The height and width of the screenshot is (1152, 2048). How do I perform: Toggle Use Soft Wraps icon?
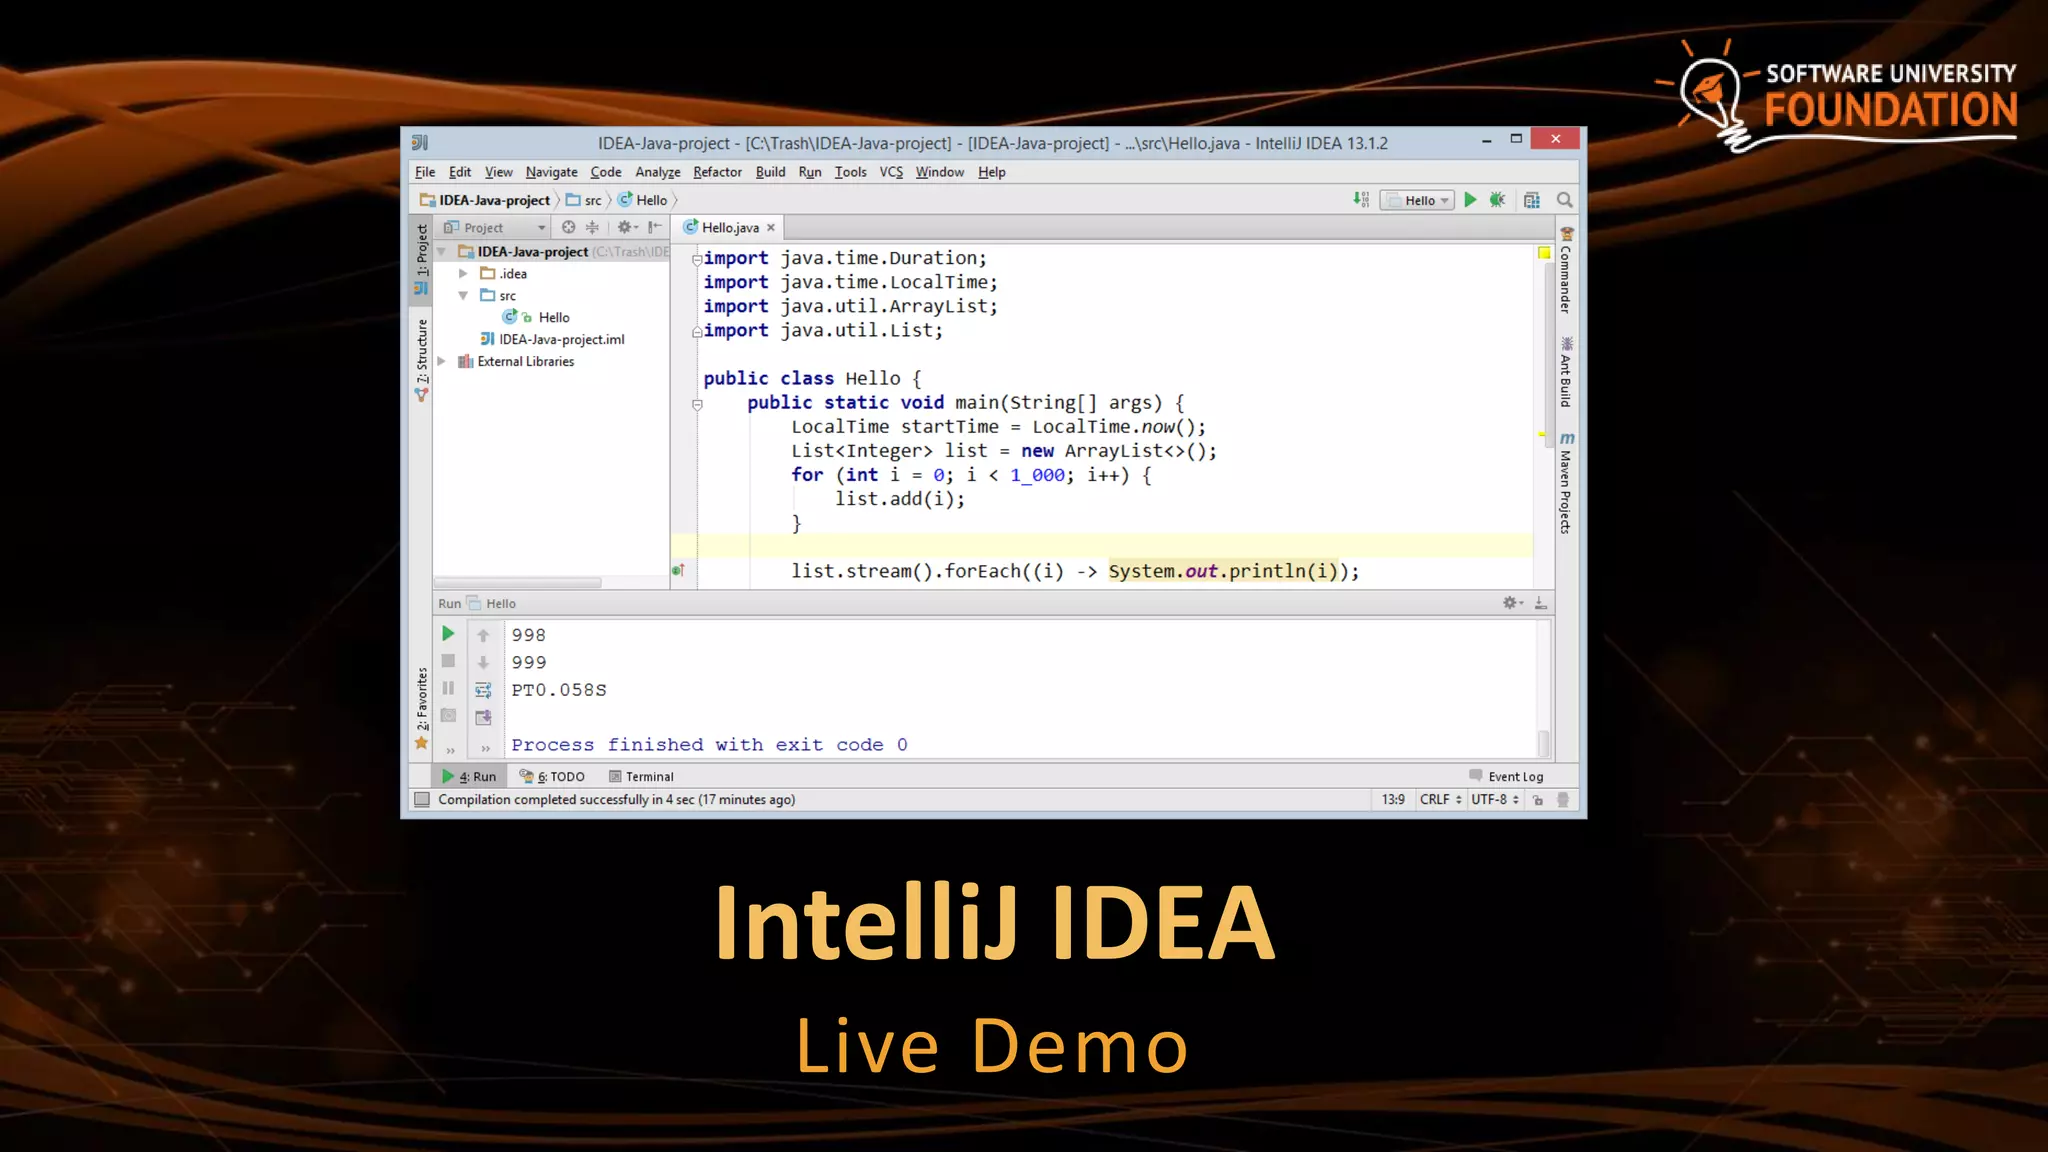[x=483, y=690]
